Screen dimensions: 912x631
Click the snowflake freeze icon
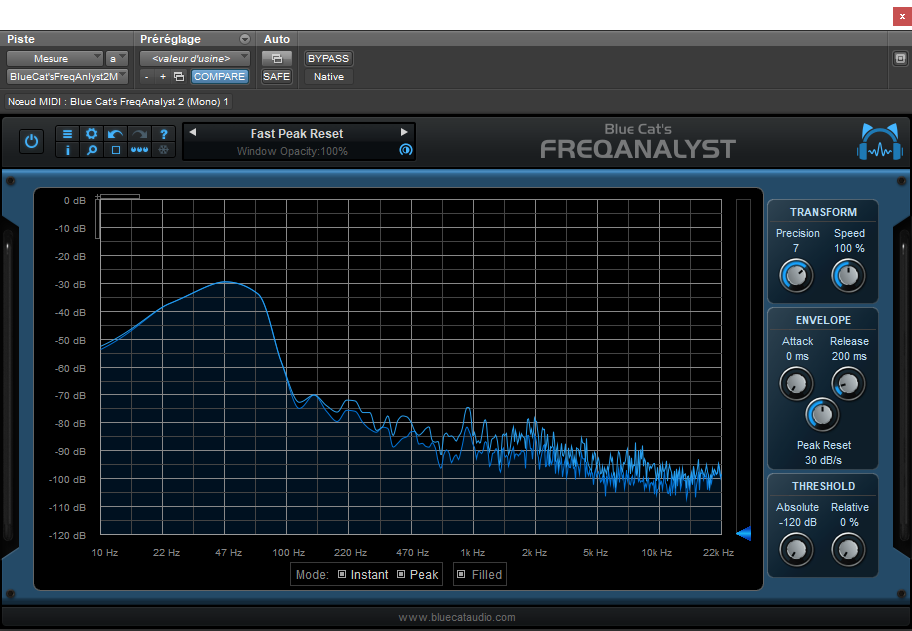click(x=163, y=150)
